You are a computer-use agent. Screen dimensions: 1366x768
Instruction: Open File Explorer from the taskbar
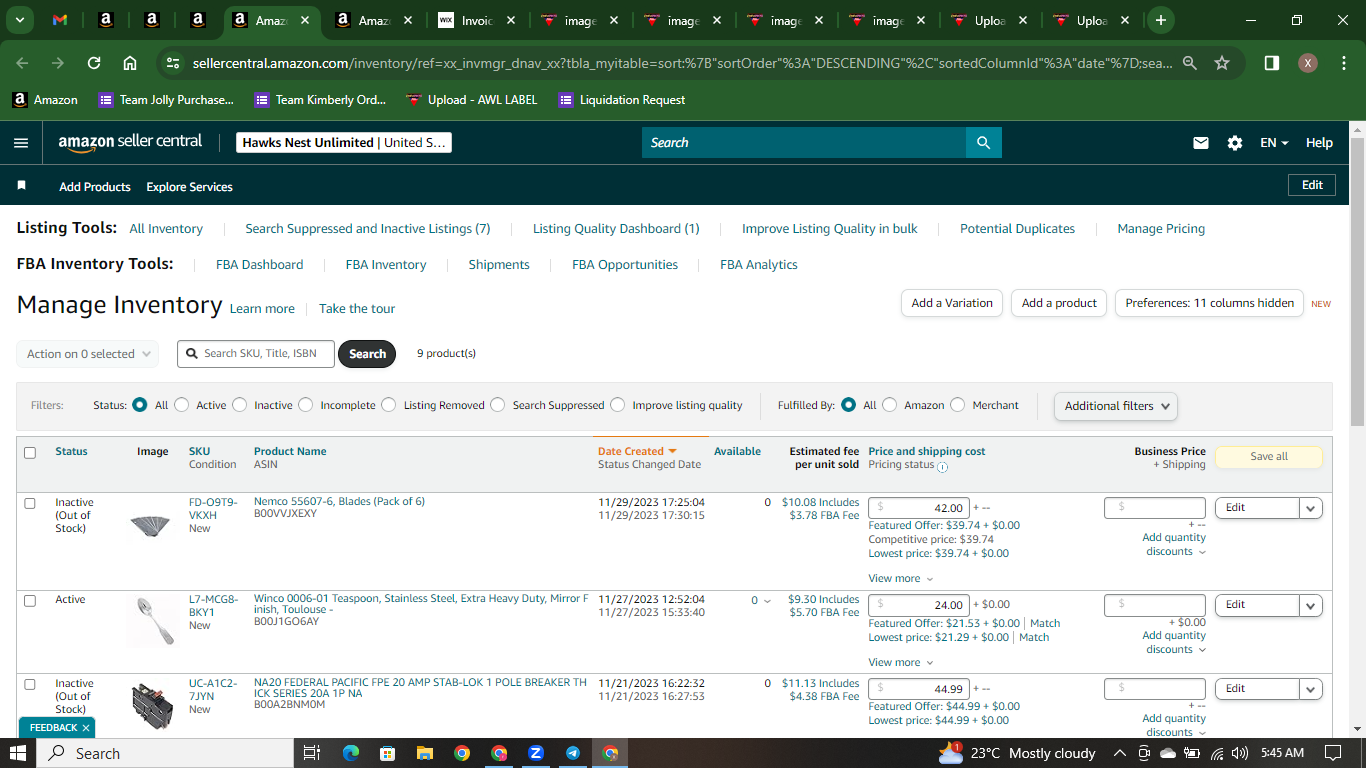pyautogui.click(x=425, y=753)
